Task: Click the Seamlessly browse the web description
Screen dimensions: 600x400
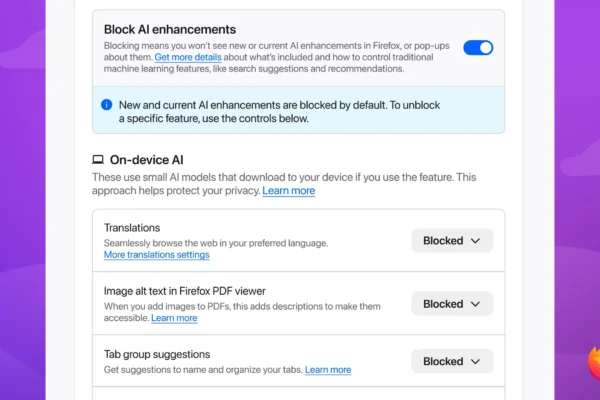Action: click(x=216, y=243)
